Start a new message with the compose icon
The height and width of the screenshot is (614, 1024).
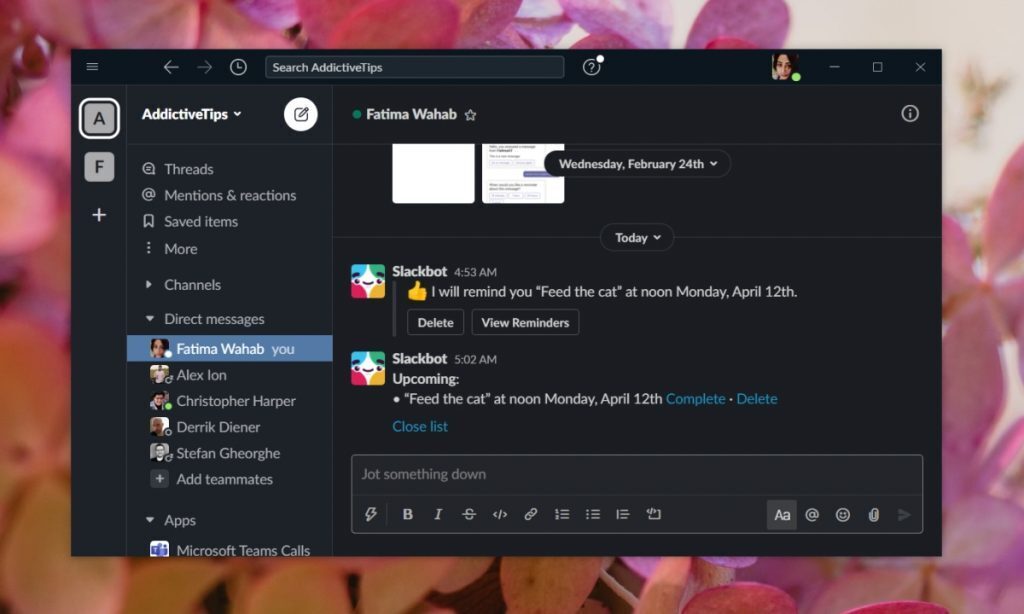[299, 114]
